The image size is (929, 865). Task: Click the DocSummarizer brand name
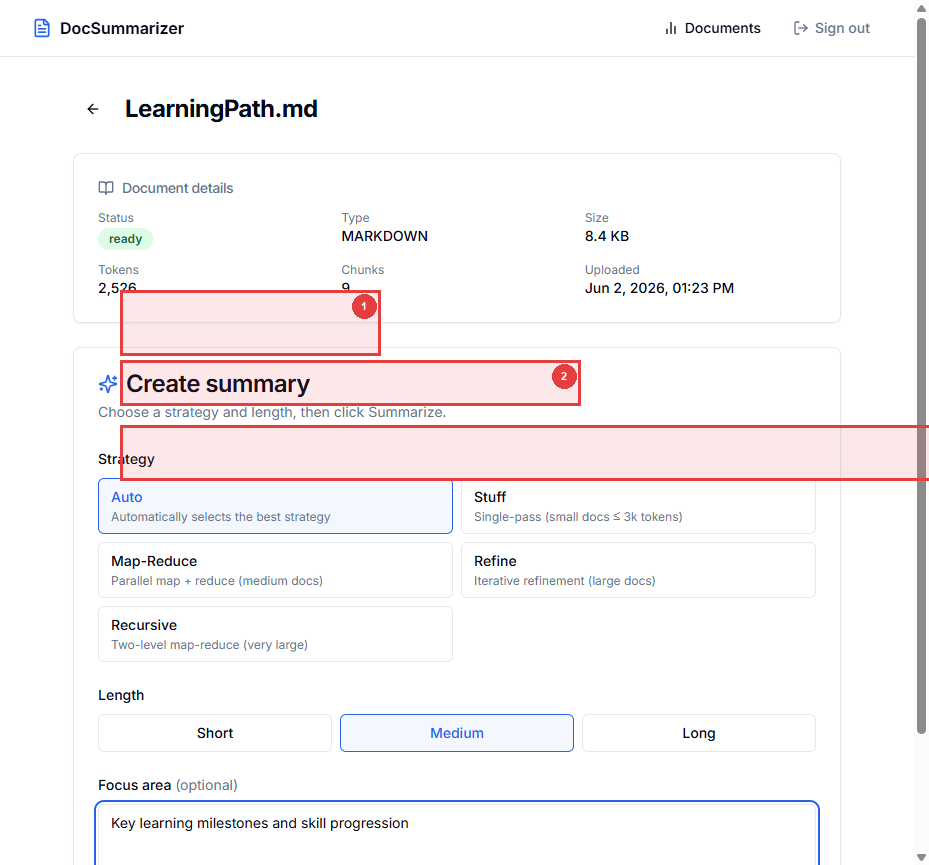point(122,28)
